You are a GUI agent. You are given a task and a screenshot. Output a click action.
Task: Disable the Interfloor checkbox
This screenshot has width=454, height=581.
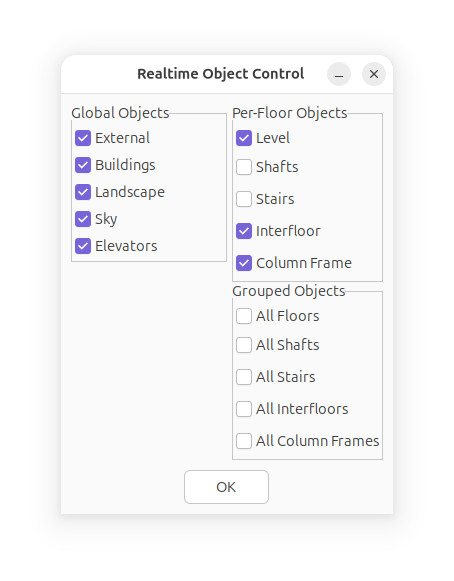[x=244, y=231]
